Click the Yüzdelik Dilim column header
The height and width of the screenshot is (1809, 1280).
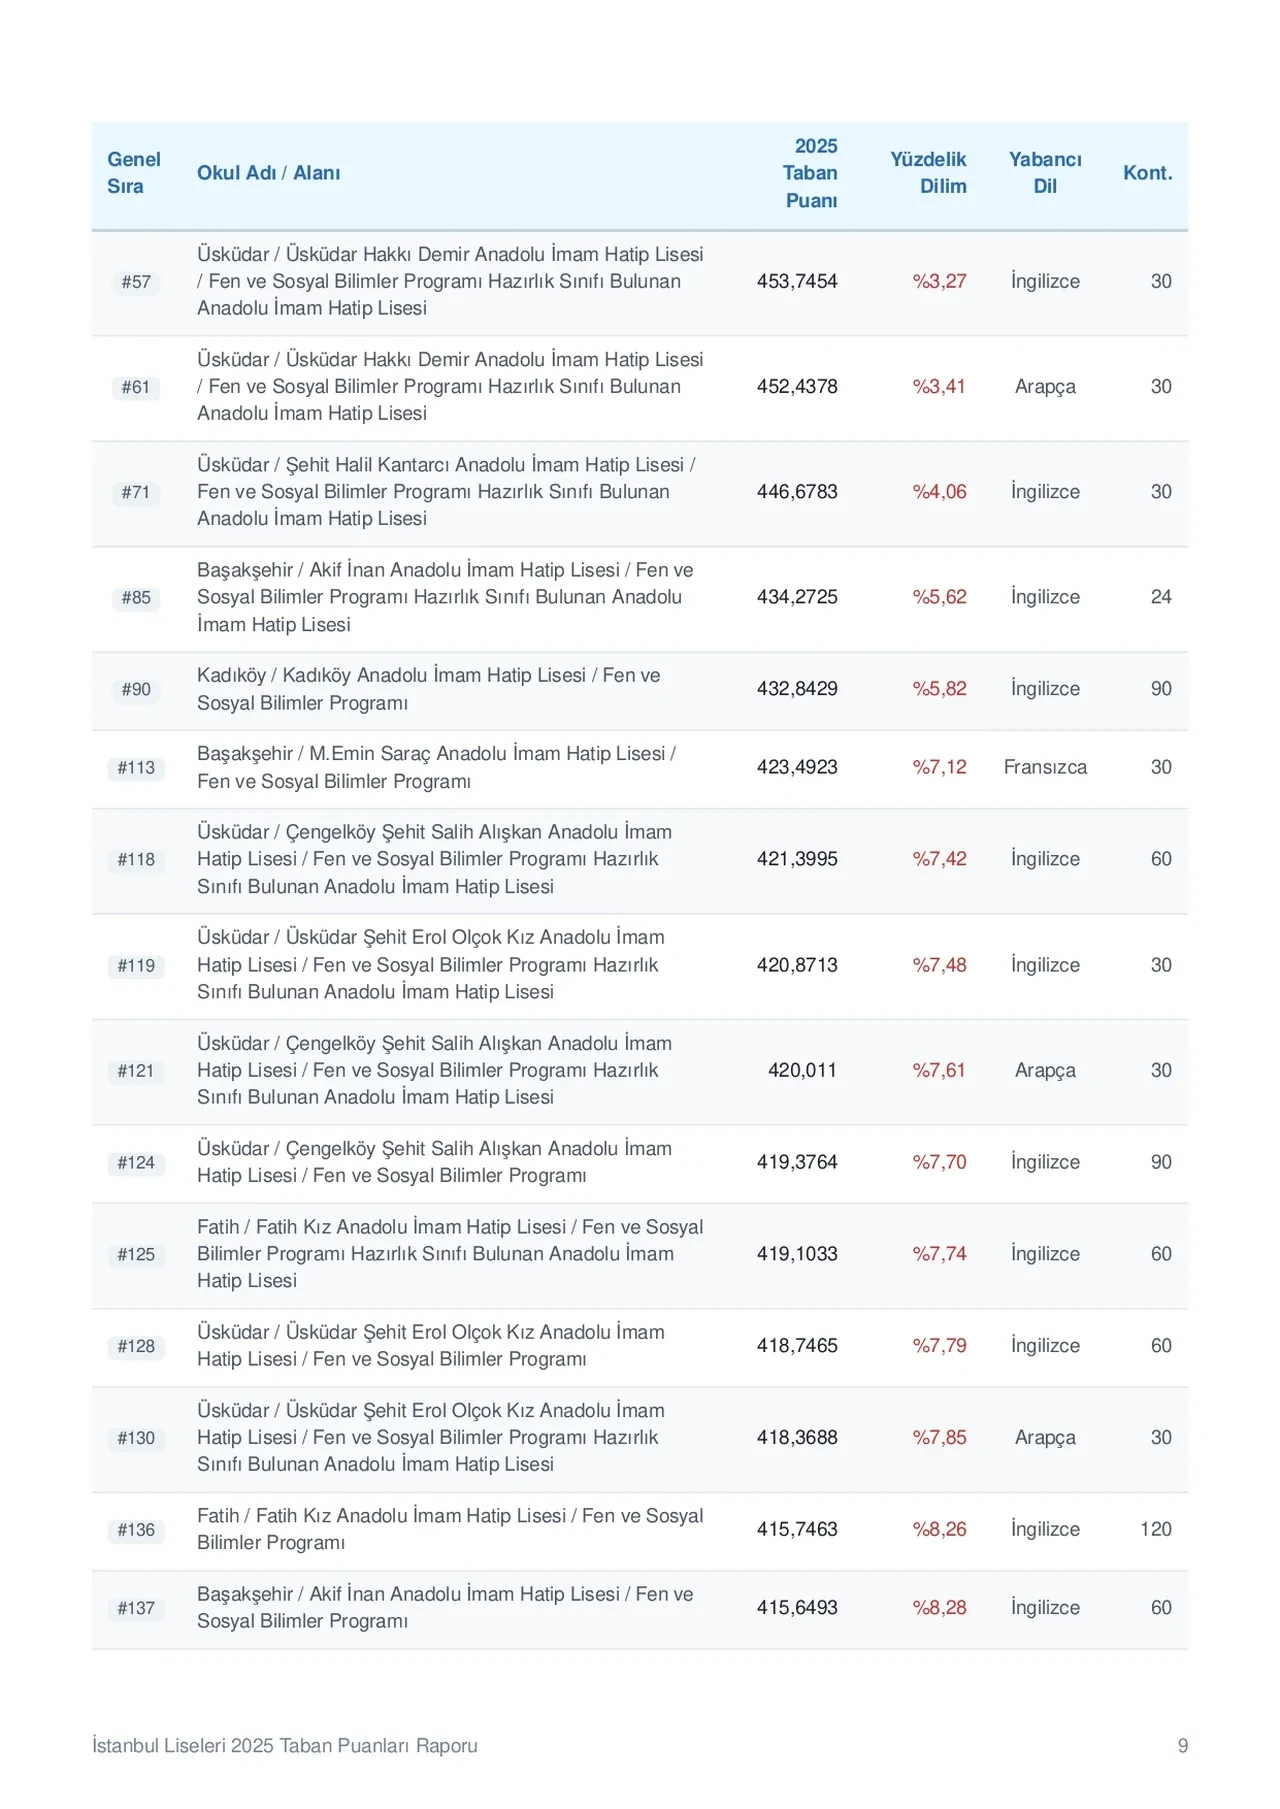coord(928,173)
